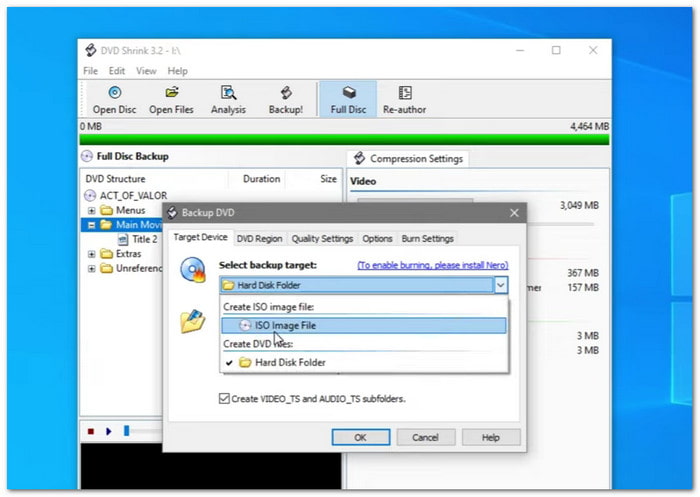This screenshot has width=700, height=497.
Task: Close the Backup DVD dialog
Action: [514, 213]
